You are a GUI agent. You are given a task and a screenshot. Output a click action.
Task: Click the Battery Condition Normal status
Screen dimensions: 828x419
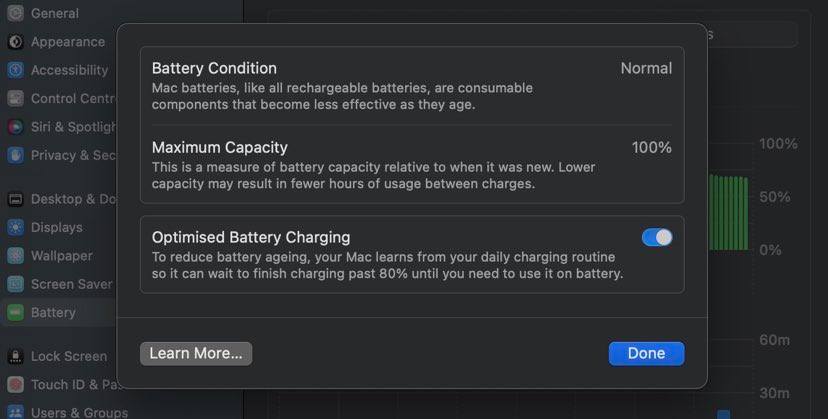click(646, 68)
